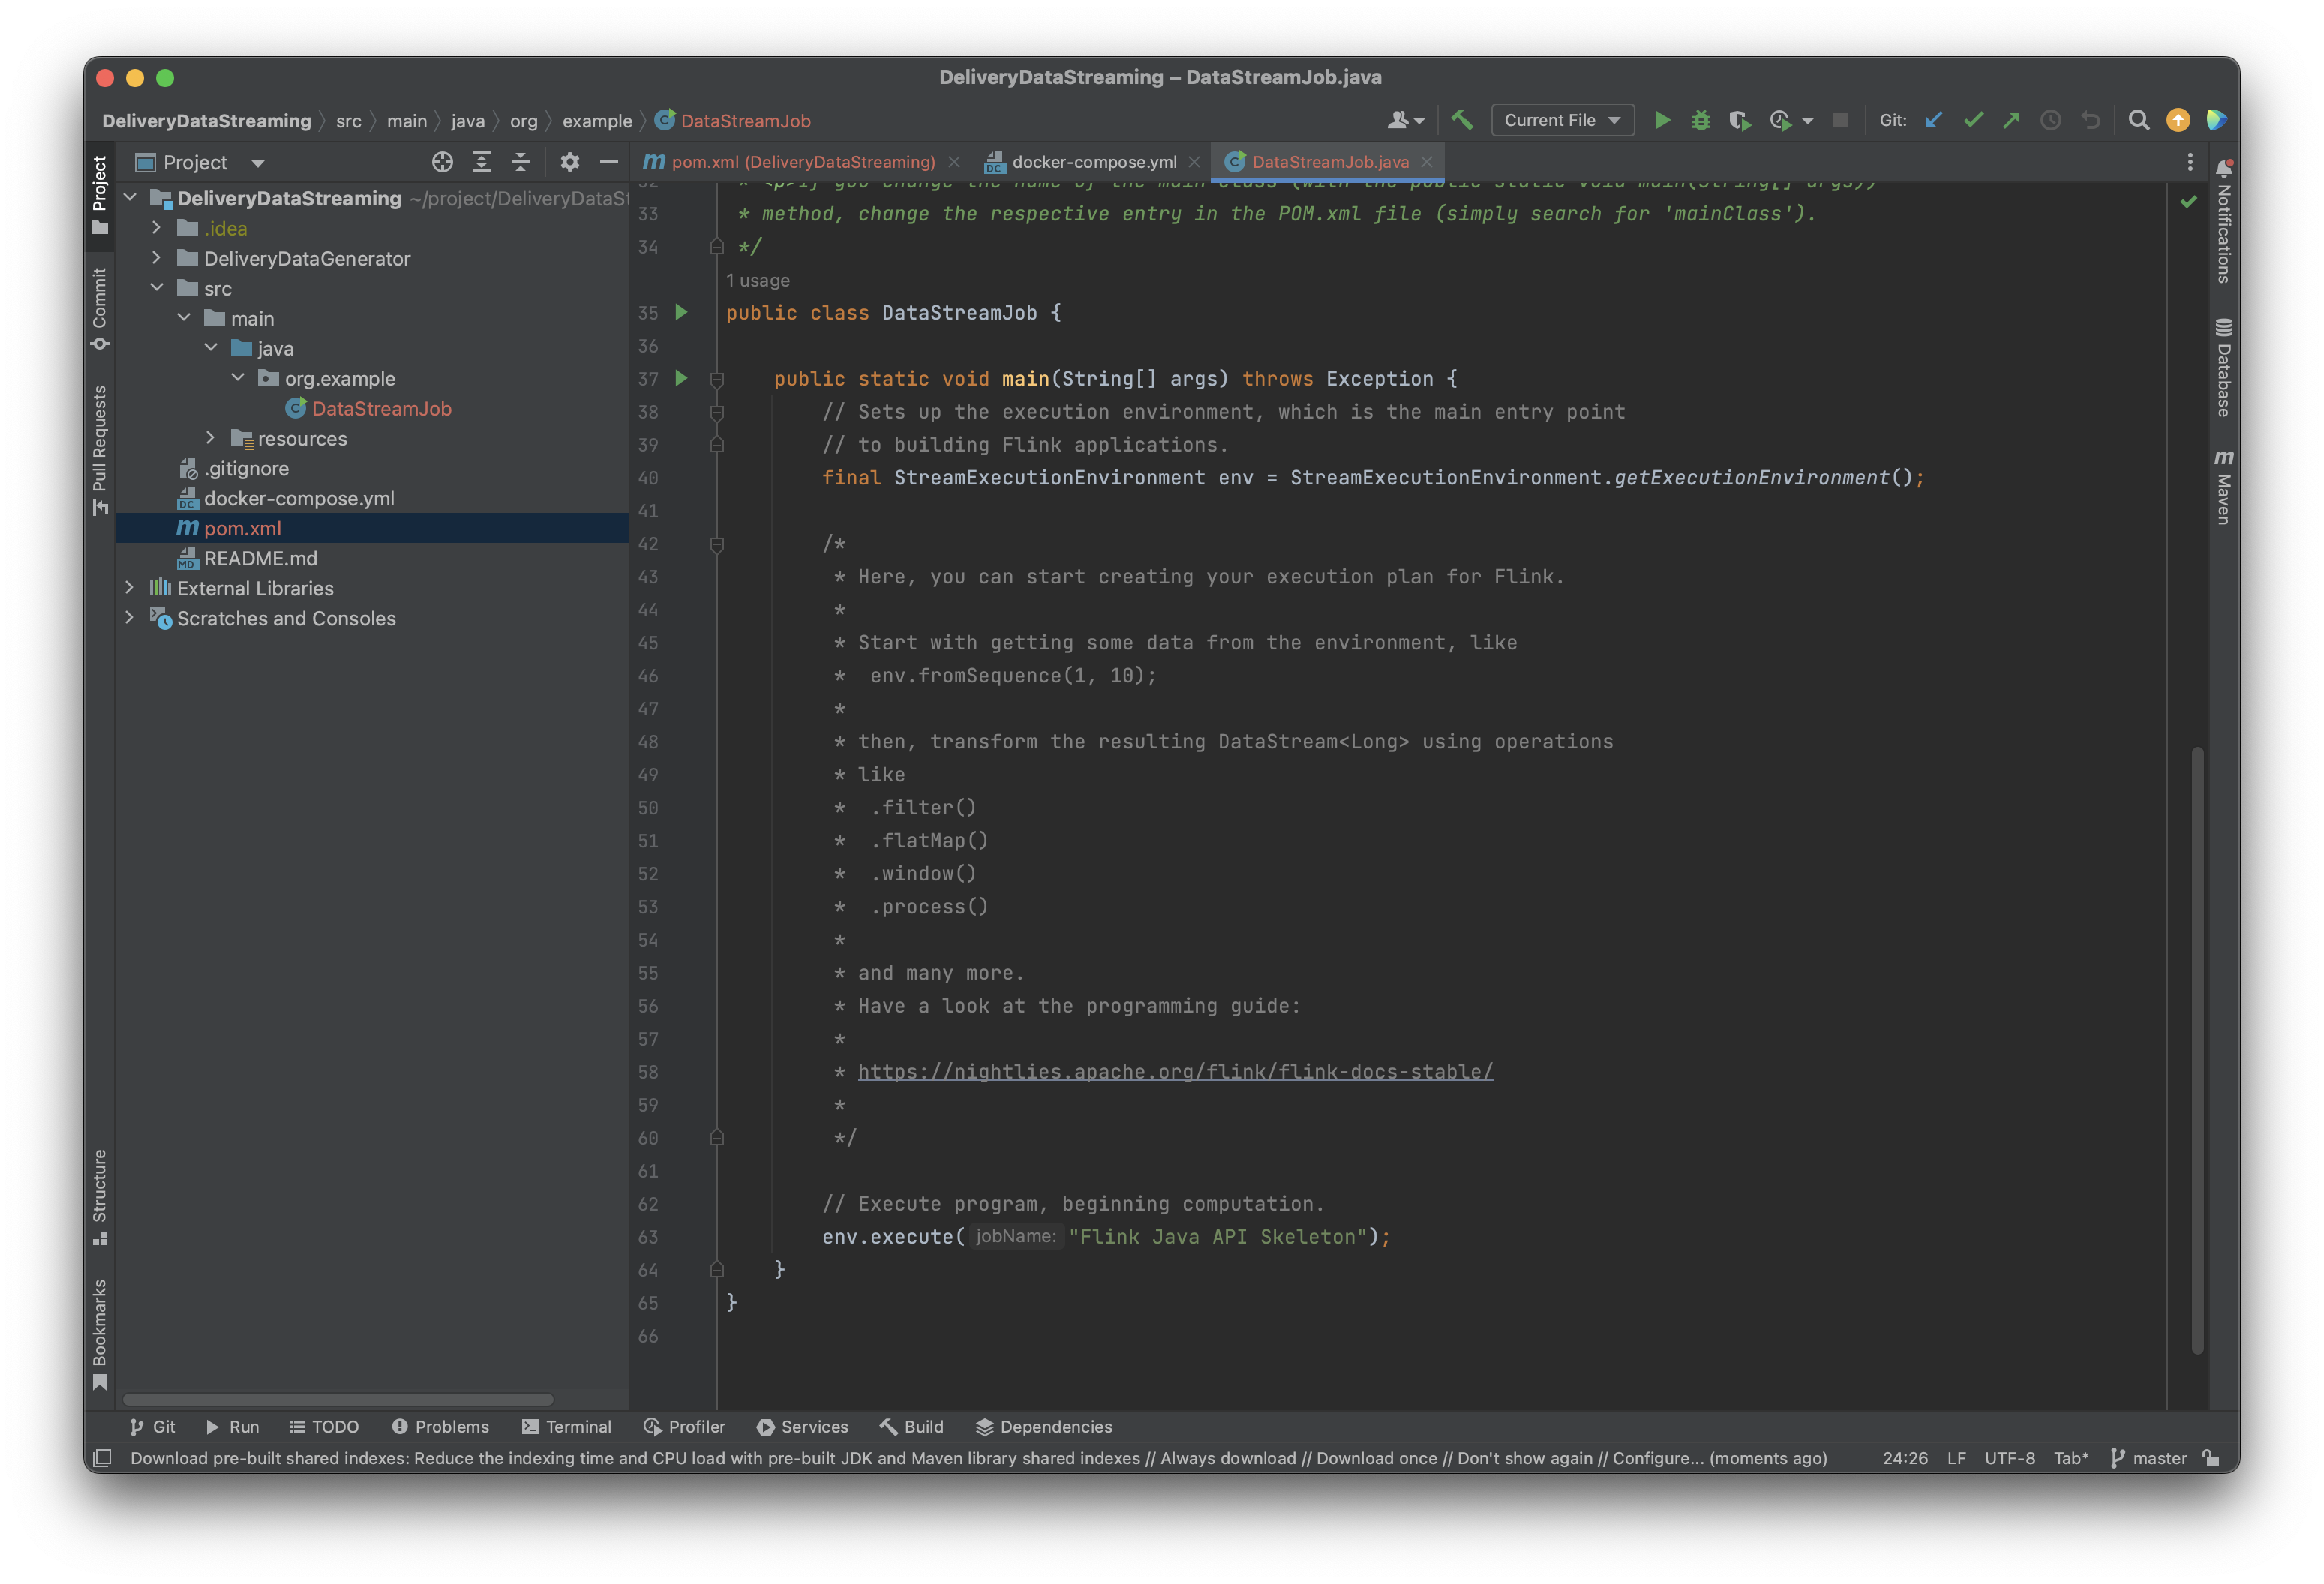
Task: Run current file with green play button
Action: [1662, 120]
